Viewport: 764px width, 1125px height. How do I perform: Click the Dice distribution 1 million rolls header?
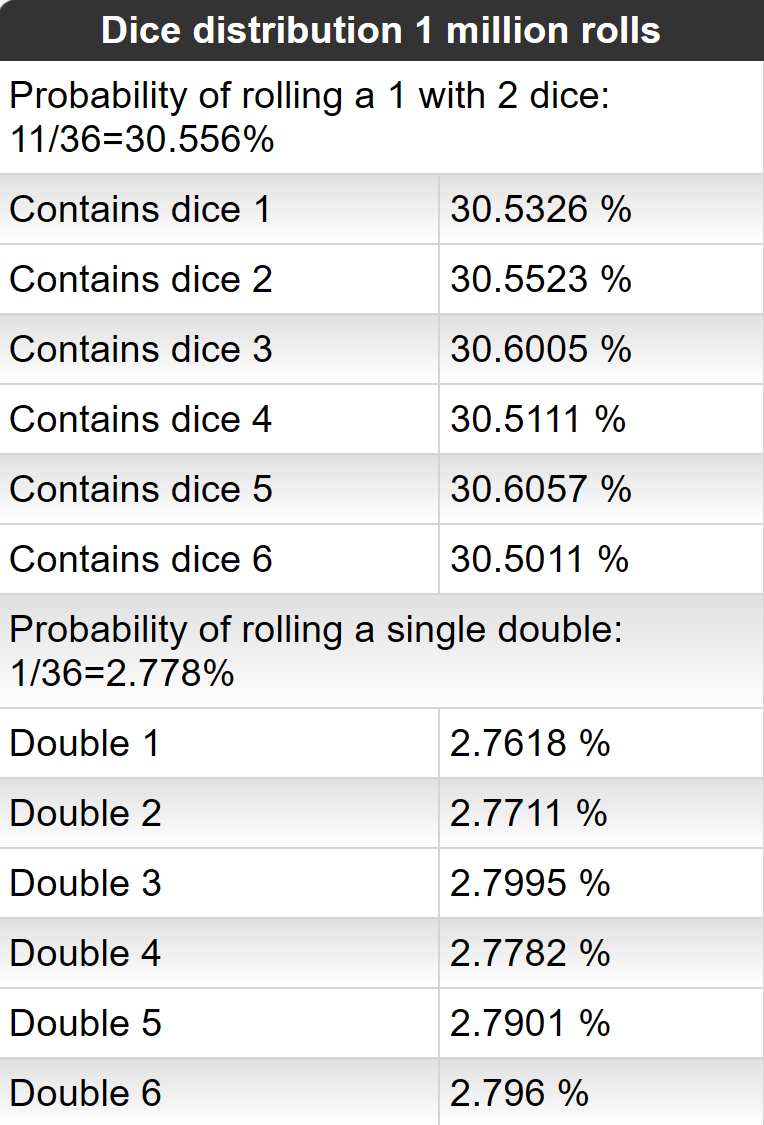(381, 31)
